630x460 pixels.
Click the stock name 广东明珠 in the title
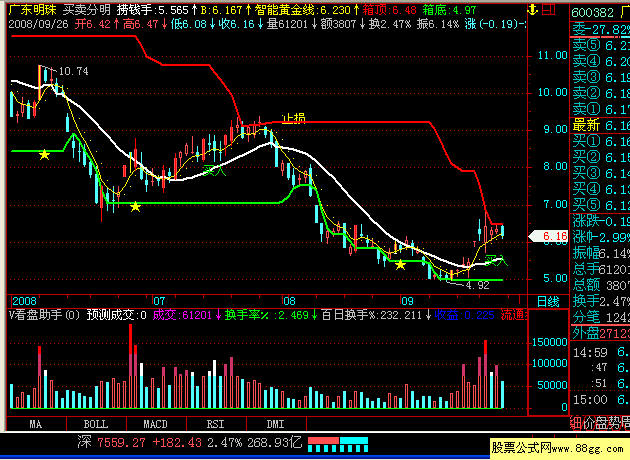click(33, 10)
